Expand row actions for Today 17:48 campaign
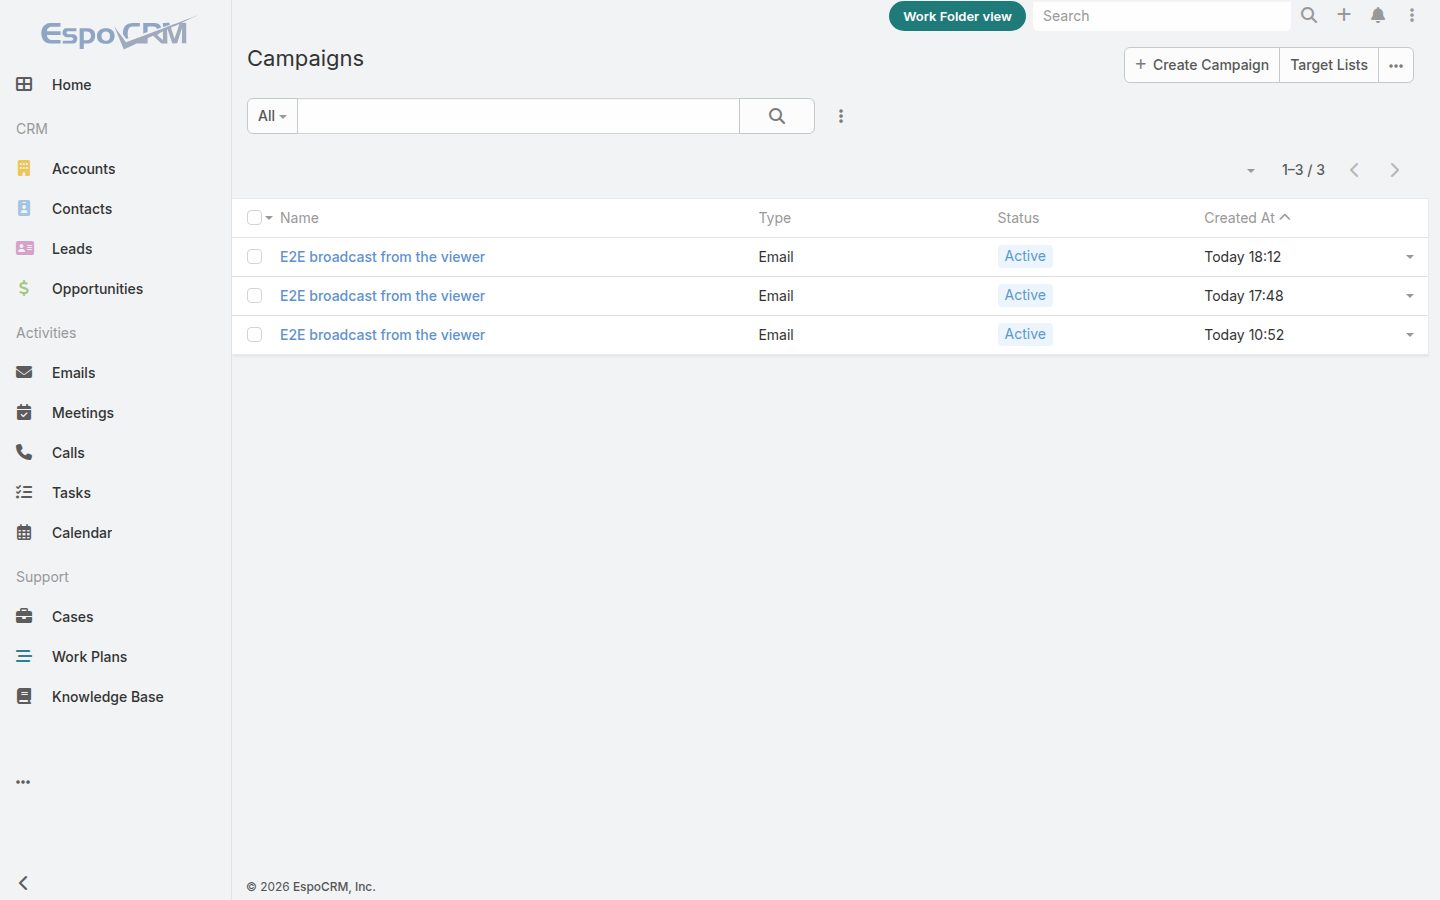Image resolution: width=1440 pixels, height=900 pixels. point(1410,296)
